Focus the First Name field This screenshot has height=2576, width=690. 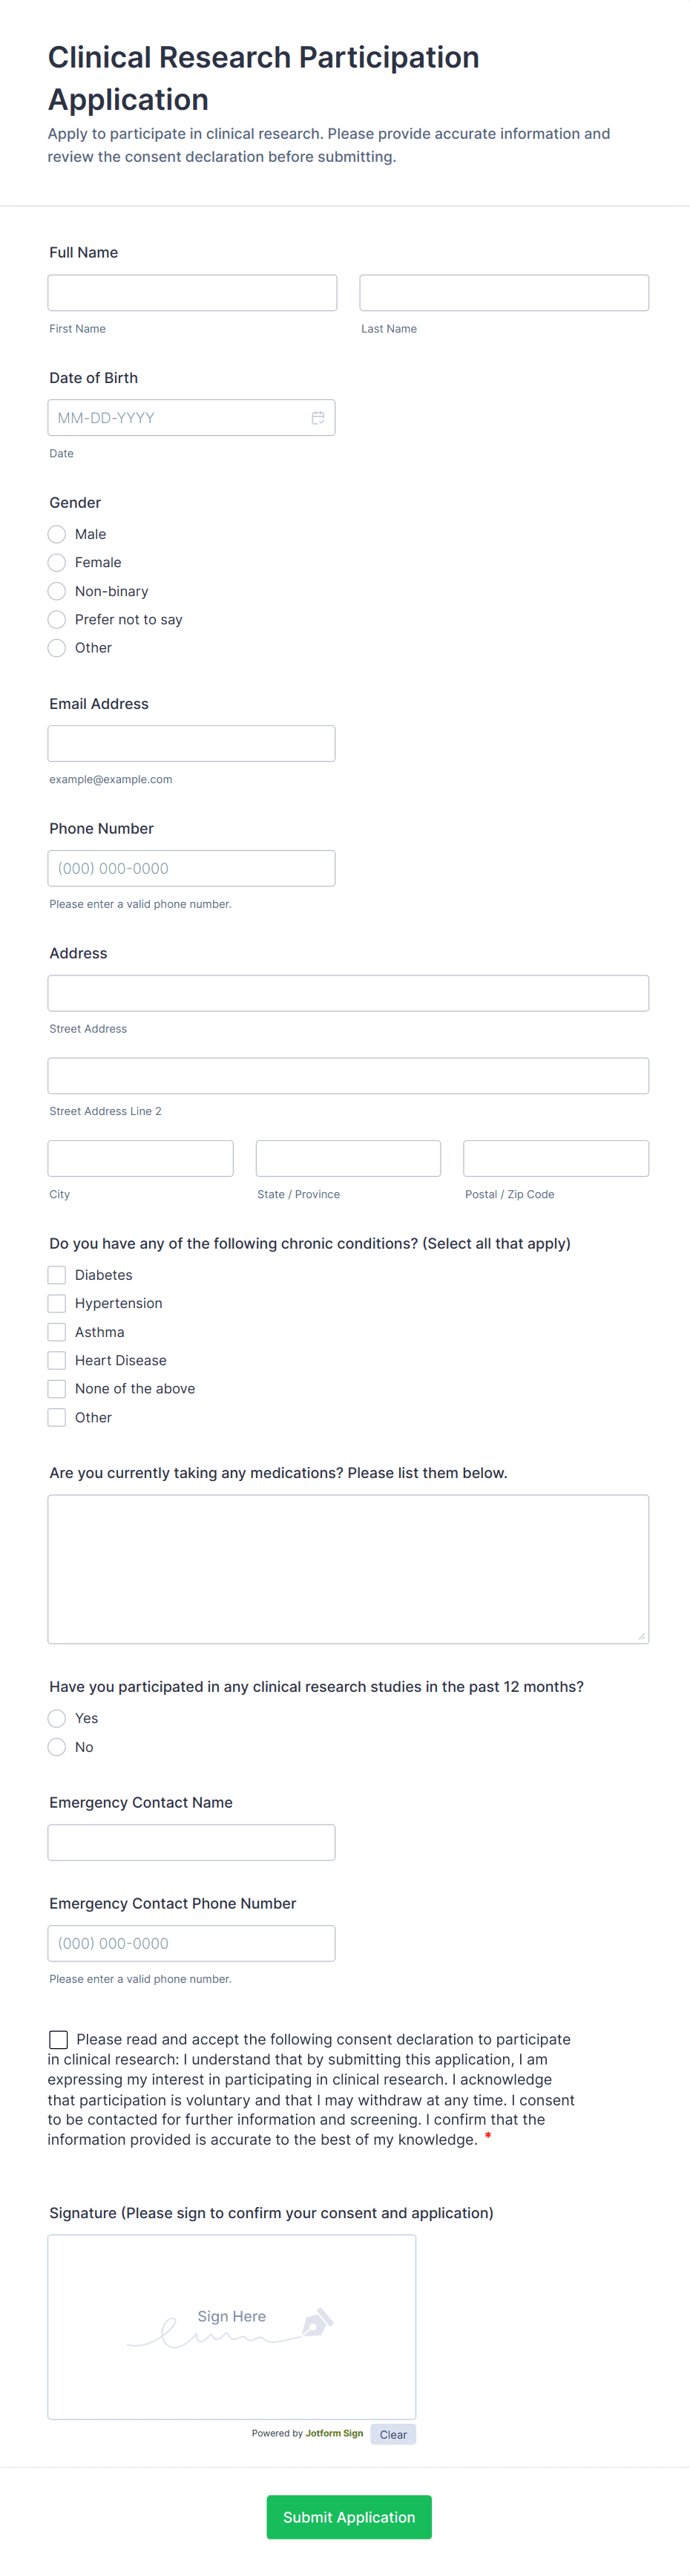point(192,293)
